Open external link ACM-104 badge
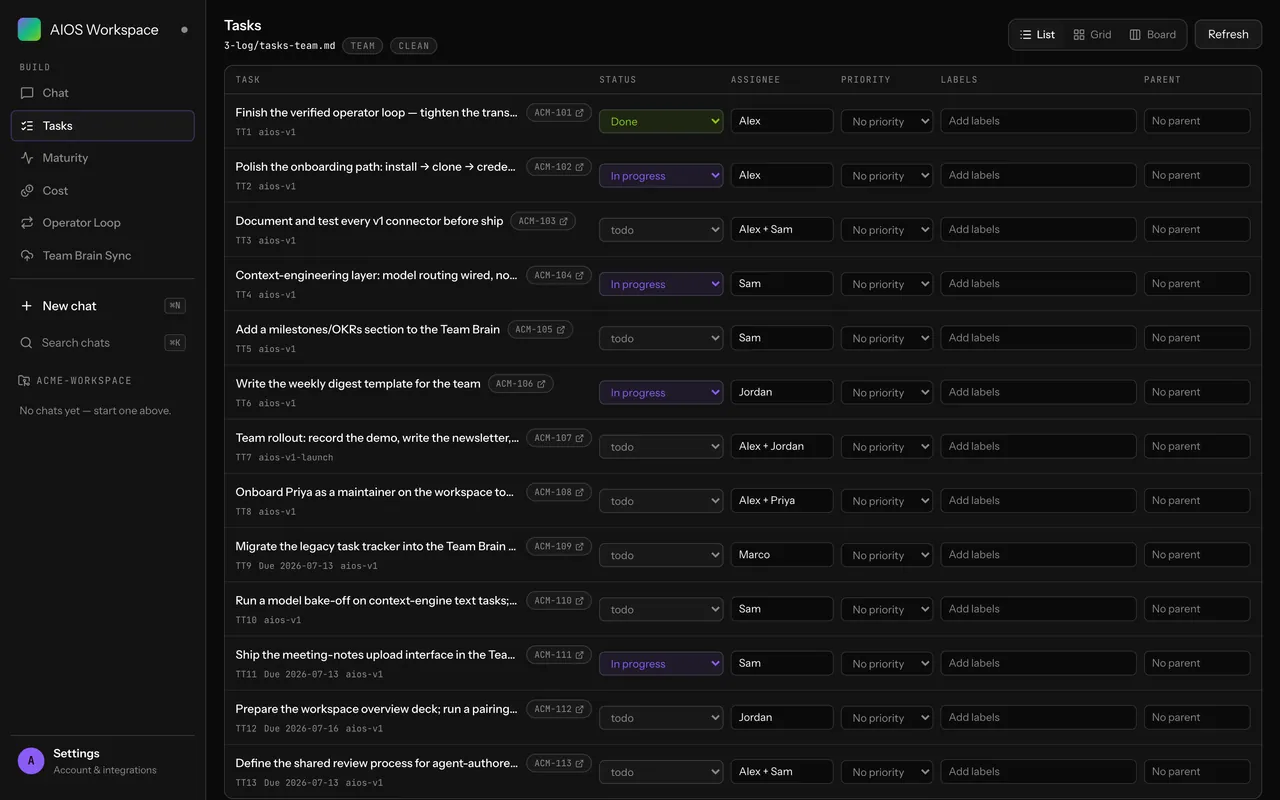 pyautogui.click(x=559, y=275)
